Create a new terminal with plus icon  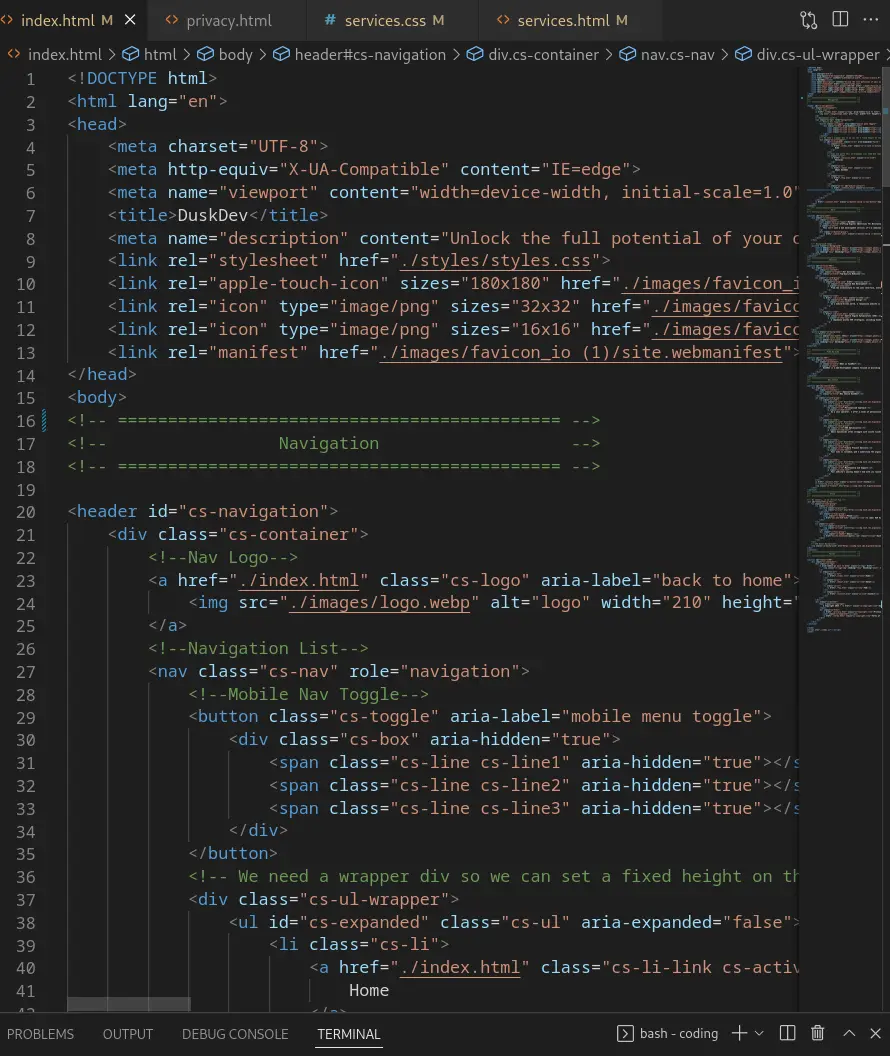click(x=739, y=1033)
